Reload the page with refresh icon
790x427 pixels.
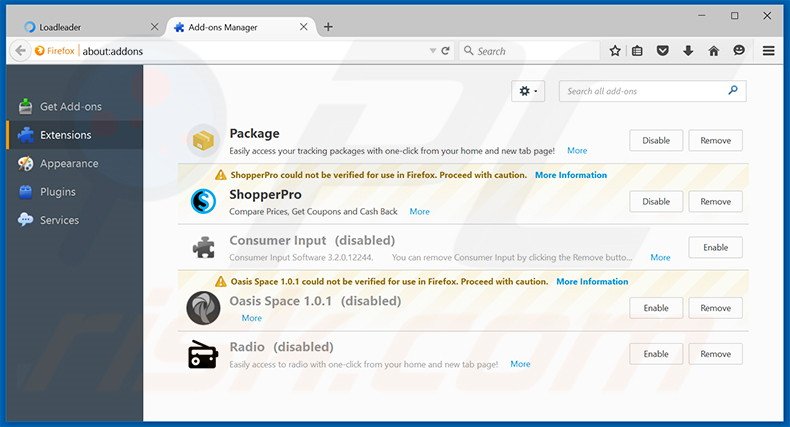pyautogui.click(x=445, y=51)
